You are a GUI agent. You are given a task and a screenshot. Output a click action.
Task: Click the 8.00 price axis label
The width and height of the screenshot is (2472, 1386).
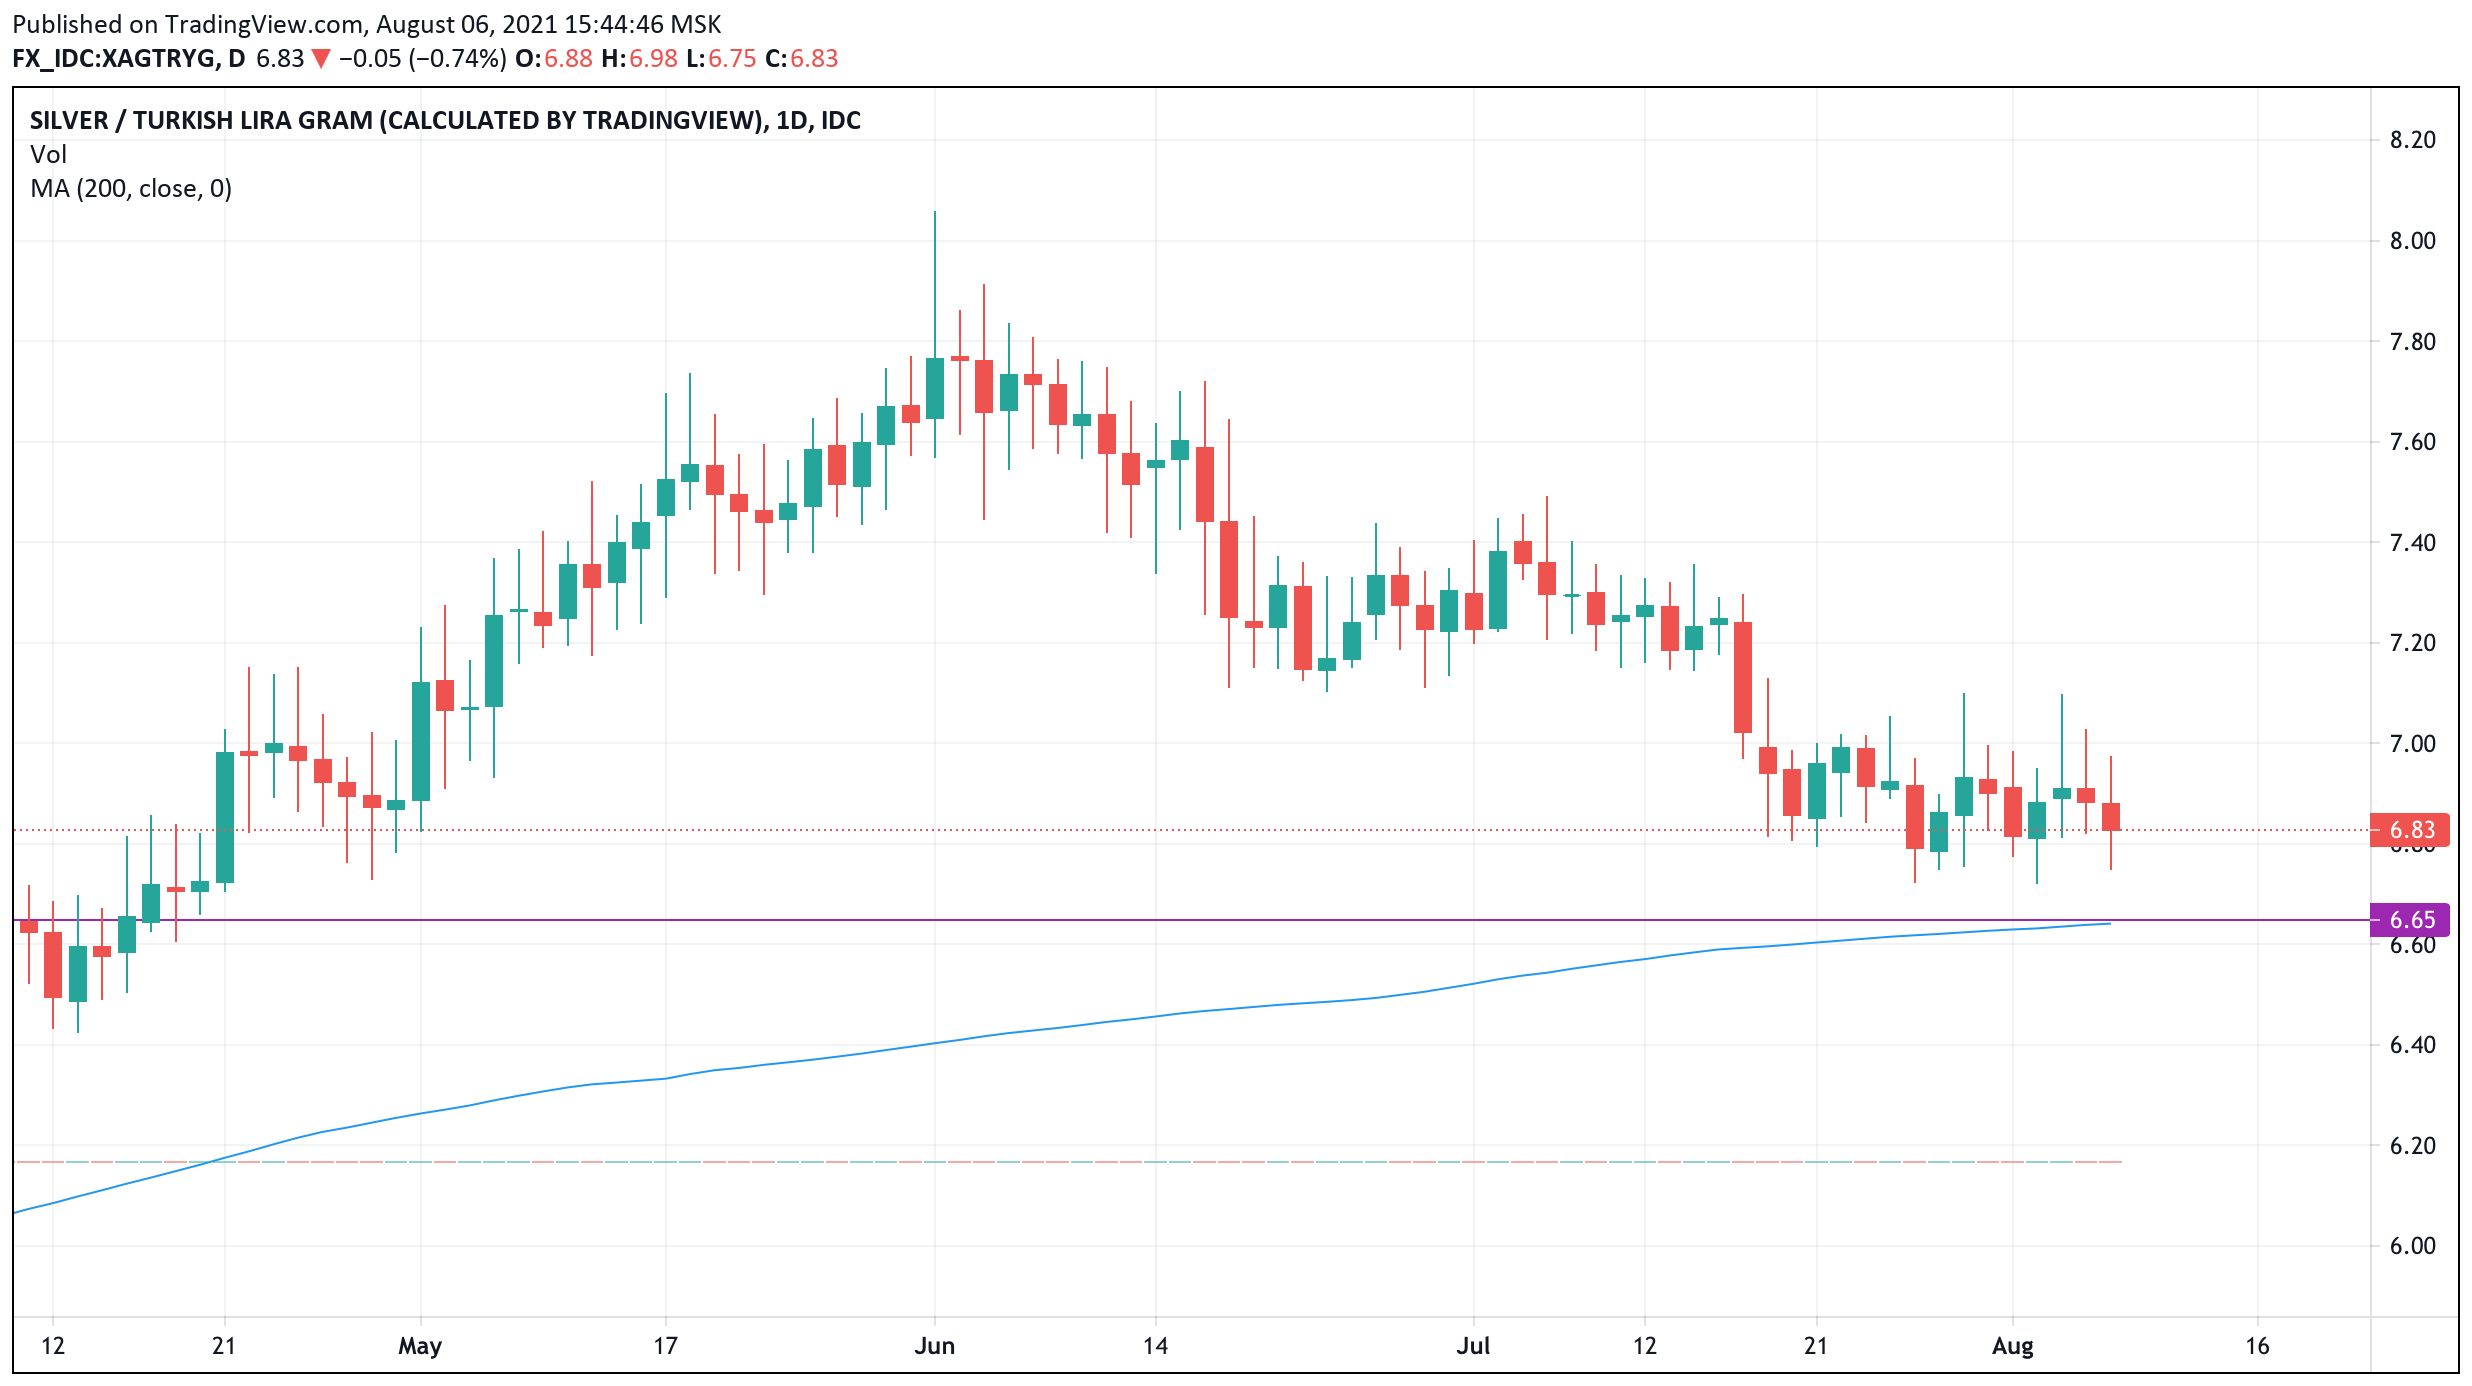(x=2412, y=241)
